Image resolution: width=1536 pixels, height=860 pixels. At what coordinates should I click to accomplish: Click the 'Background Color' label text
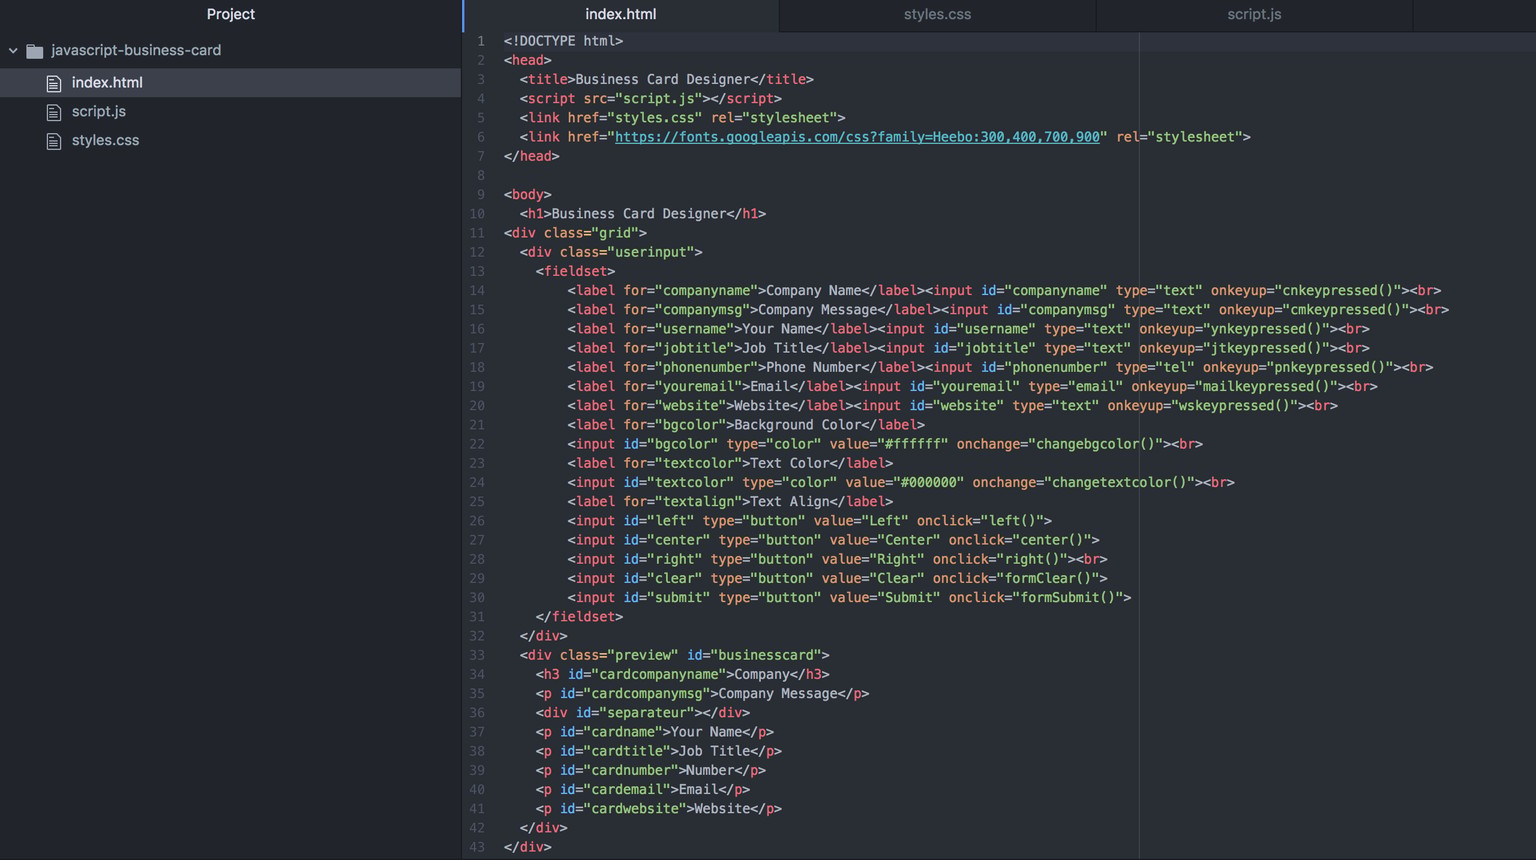tap(798, 425)
